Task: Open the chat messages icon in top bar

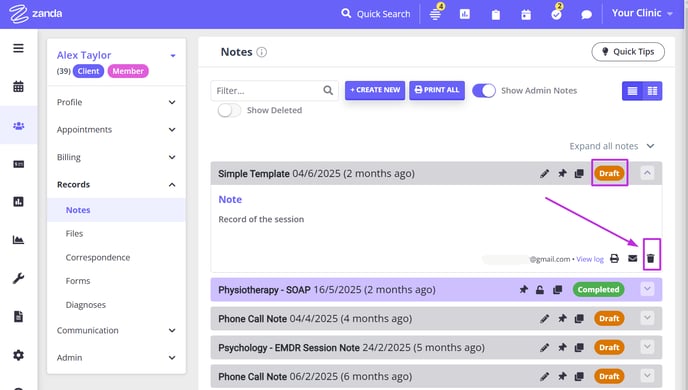Action: [x=586, y=15]
